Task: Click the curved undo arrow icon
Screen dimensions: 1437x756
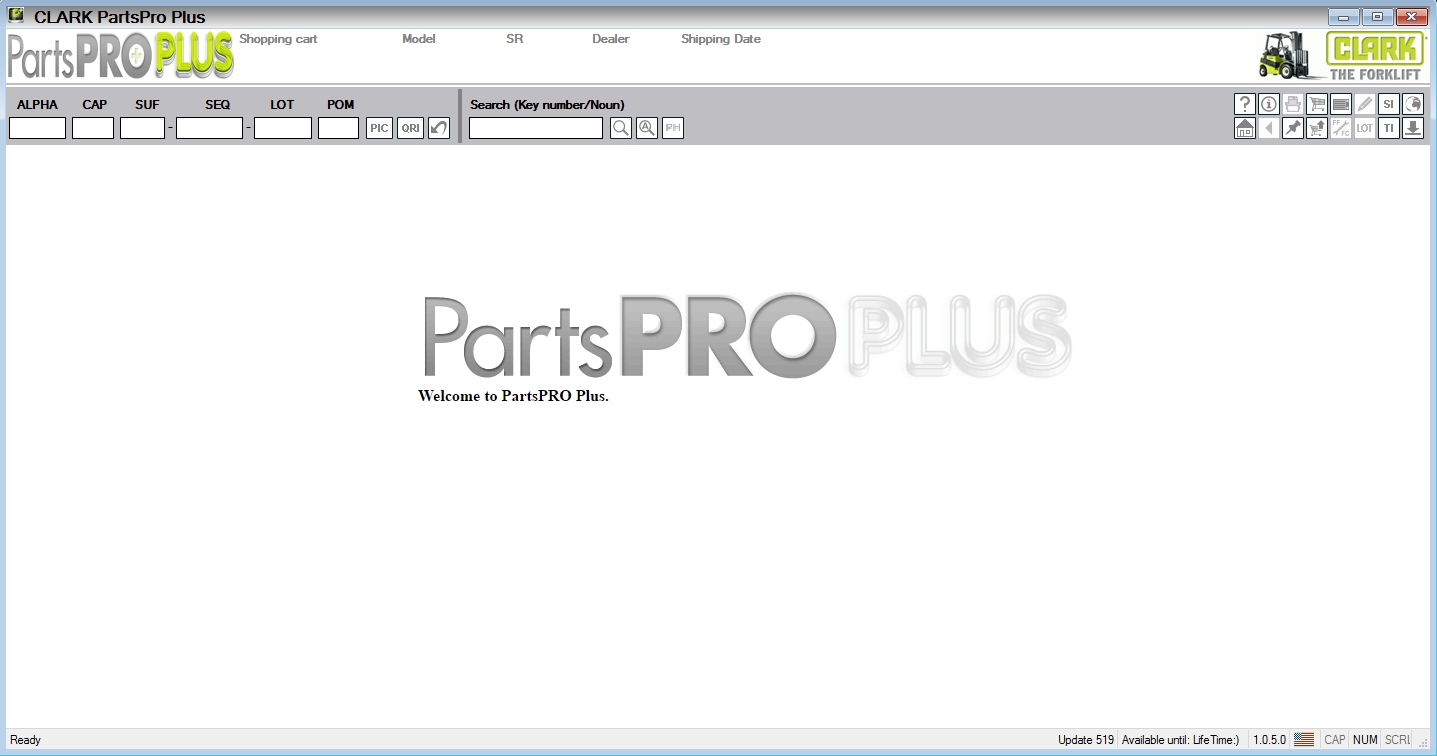Action: (439, 128)
